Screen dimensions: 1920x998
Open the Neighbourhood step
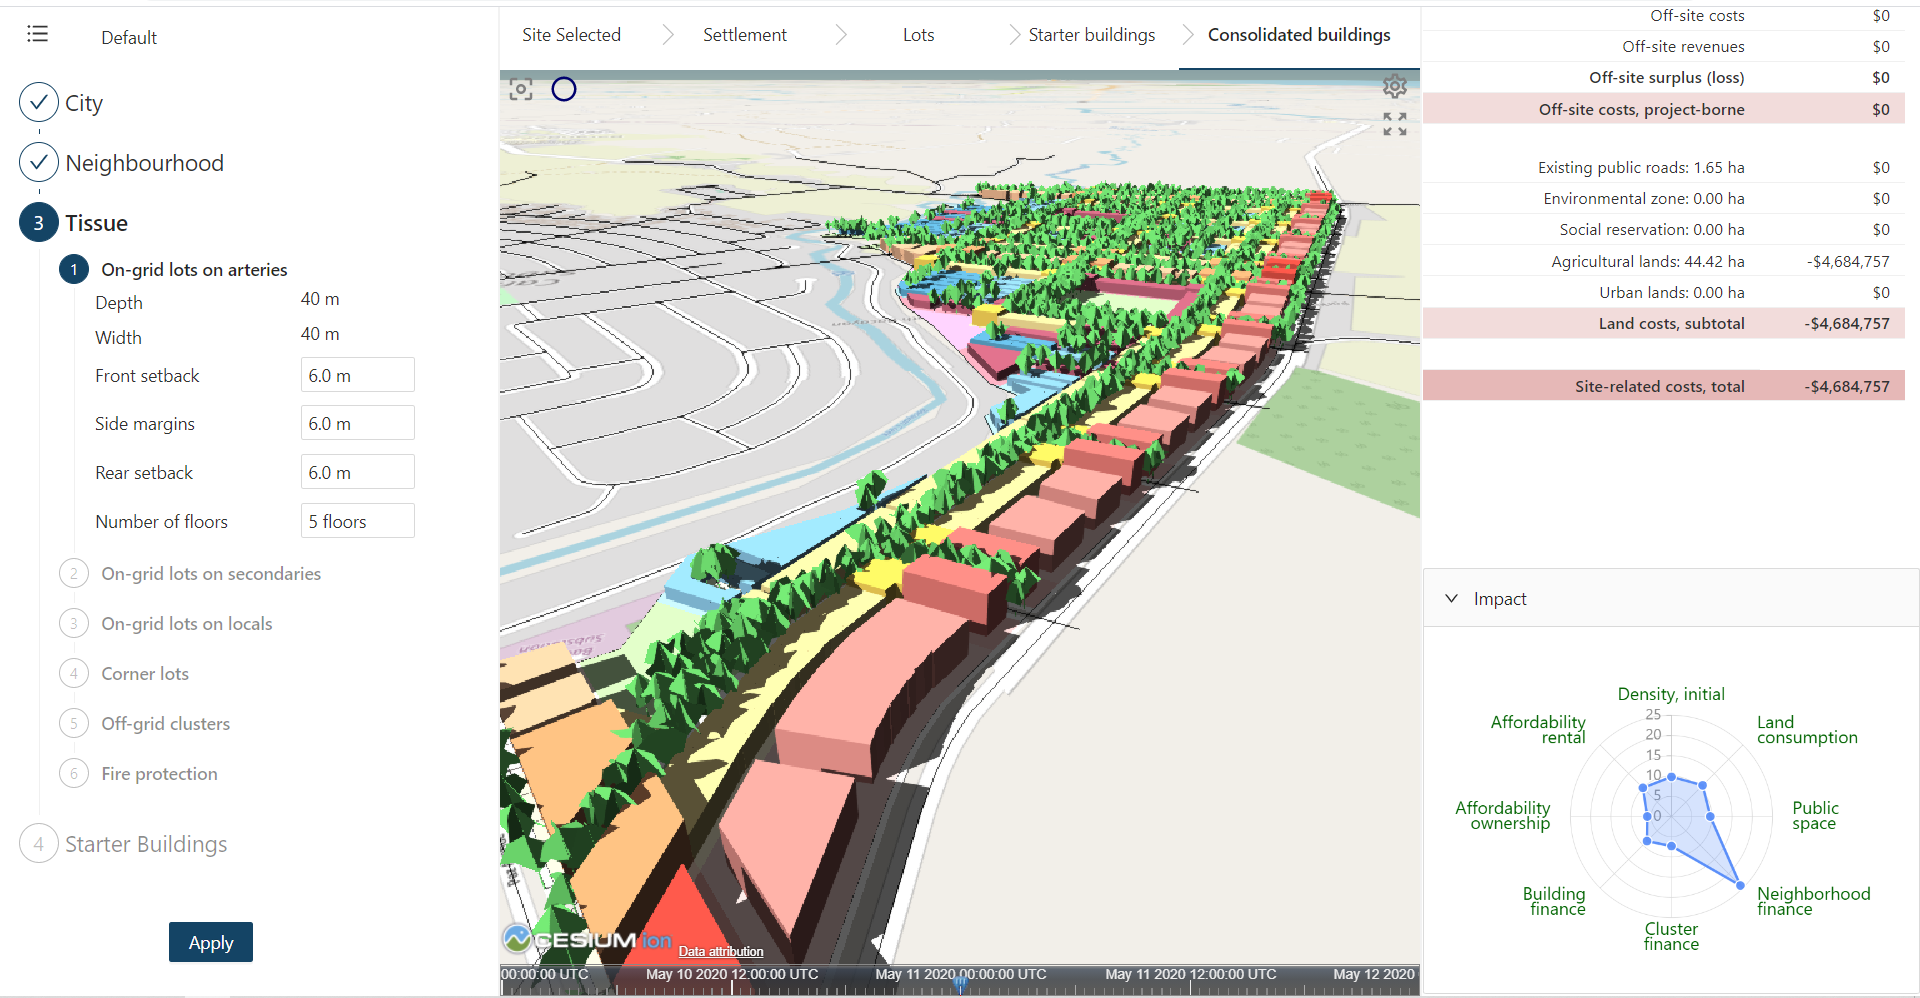(144, 163)
